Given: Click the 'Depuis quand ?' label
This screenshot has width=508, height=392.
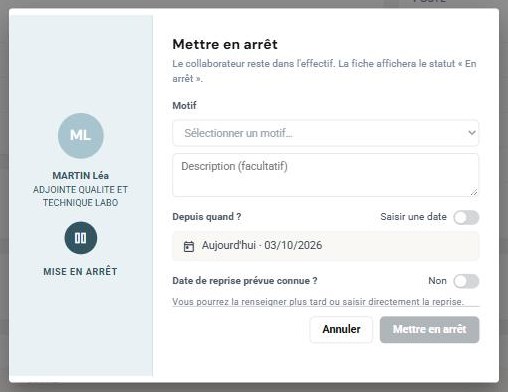Looking at the screenshot, I should point(207,217).
